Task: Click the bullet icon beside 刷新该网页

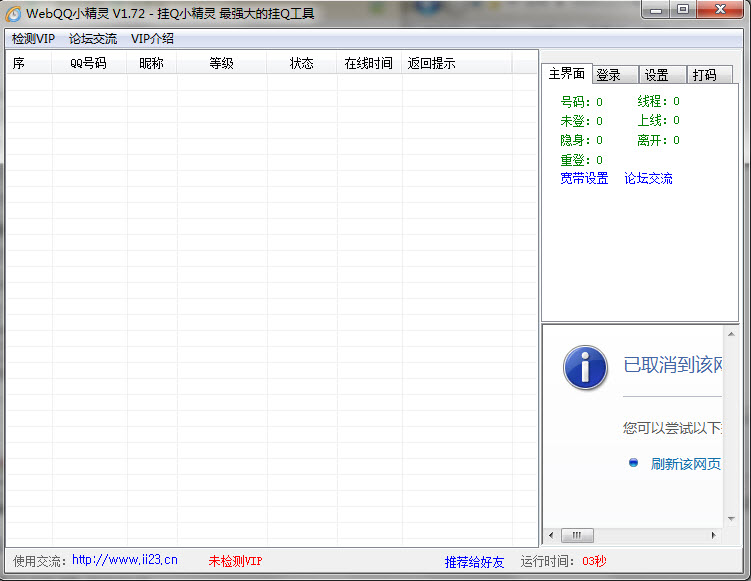Action: point(633,463)
